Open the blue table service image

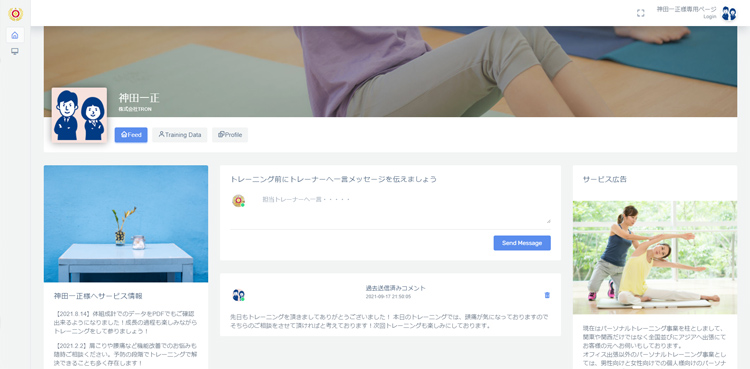click(x=126, y=224)
